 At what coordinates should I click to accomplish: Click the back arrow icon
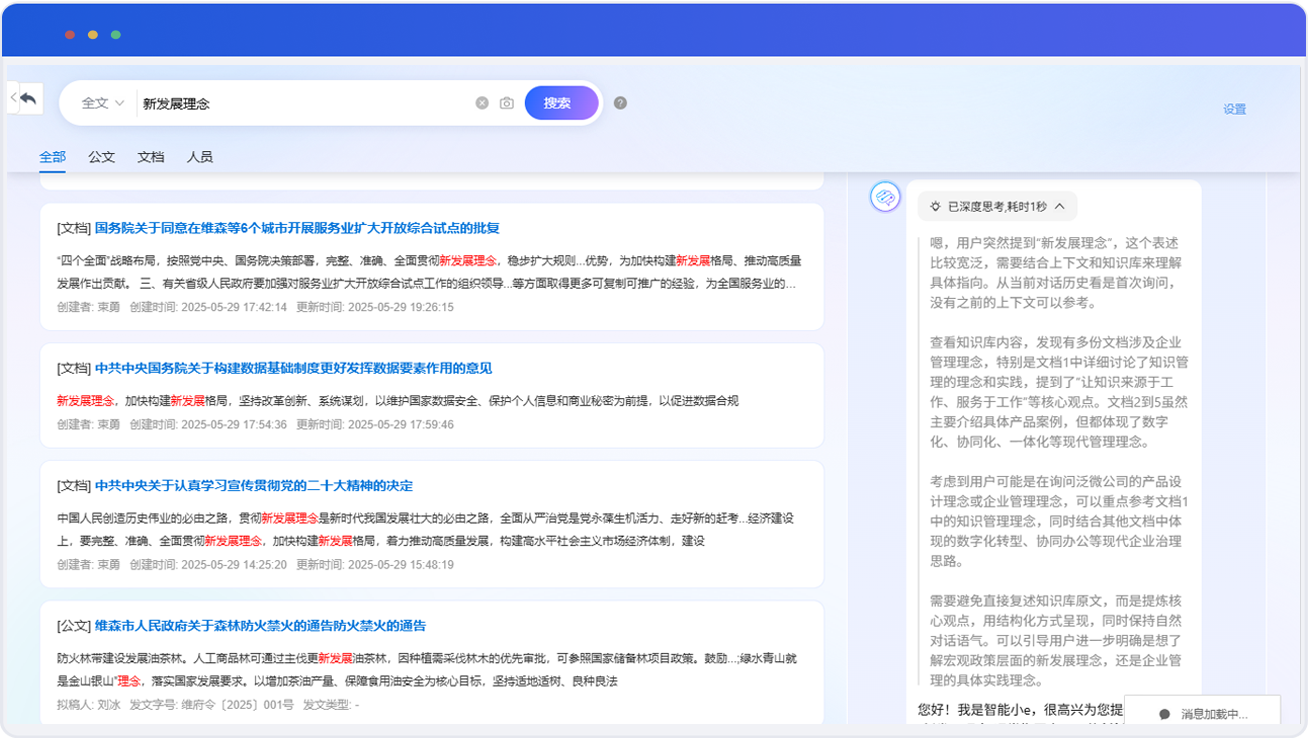29,98
